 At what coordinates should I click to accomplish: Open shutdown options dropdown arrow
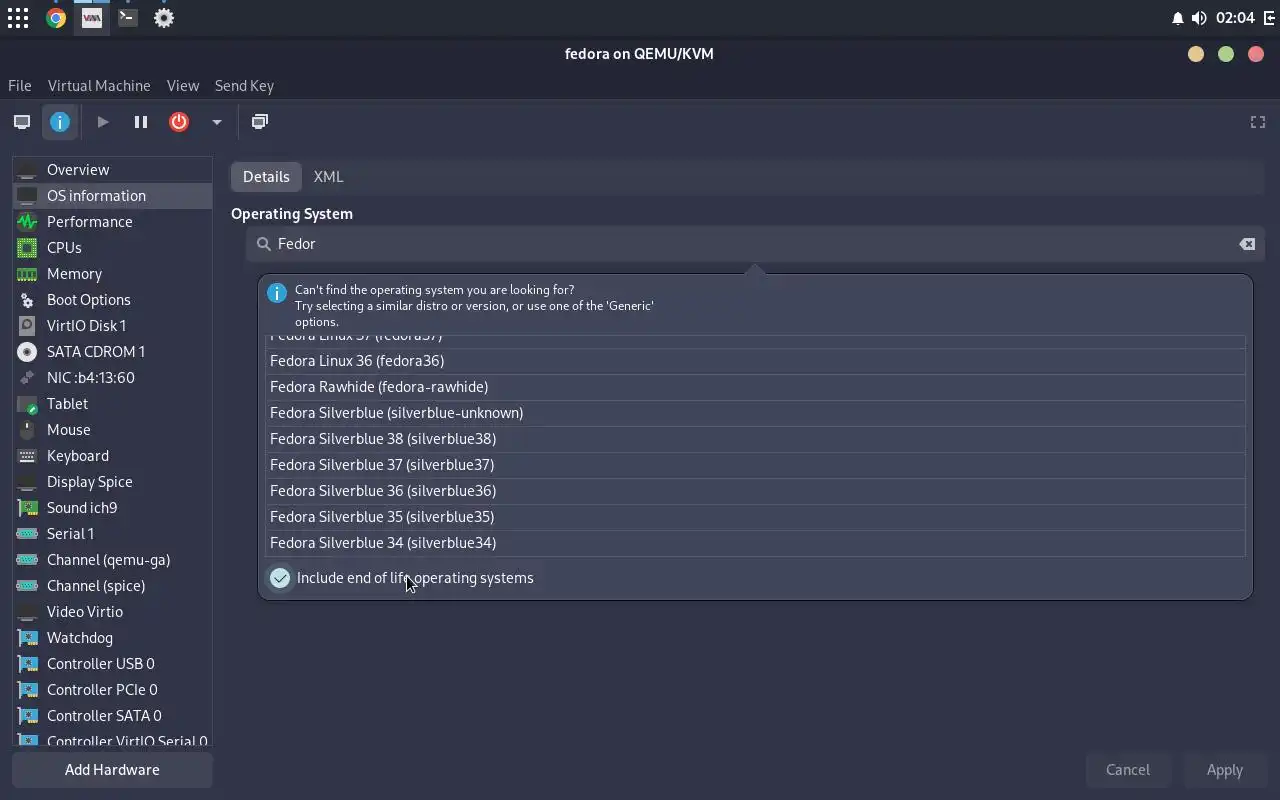pos(216,122)
